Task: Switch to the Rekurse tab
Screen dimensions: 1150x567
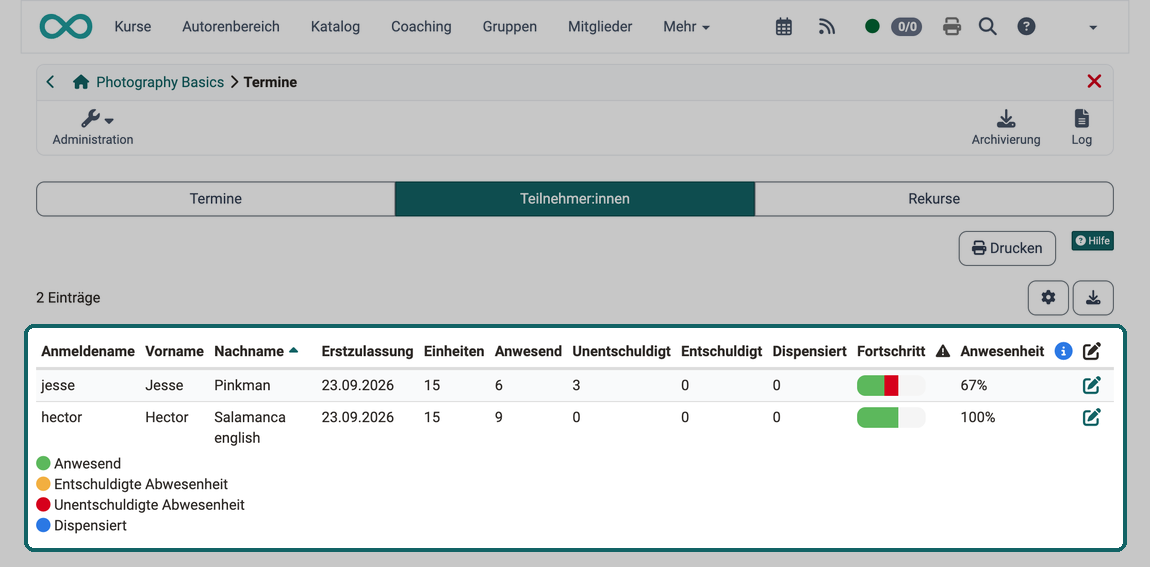Action: [934, 199]
